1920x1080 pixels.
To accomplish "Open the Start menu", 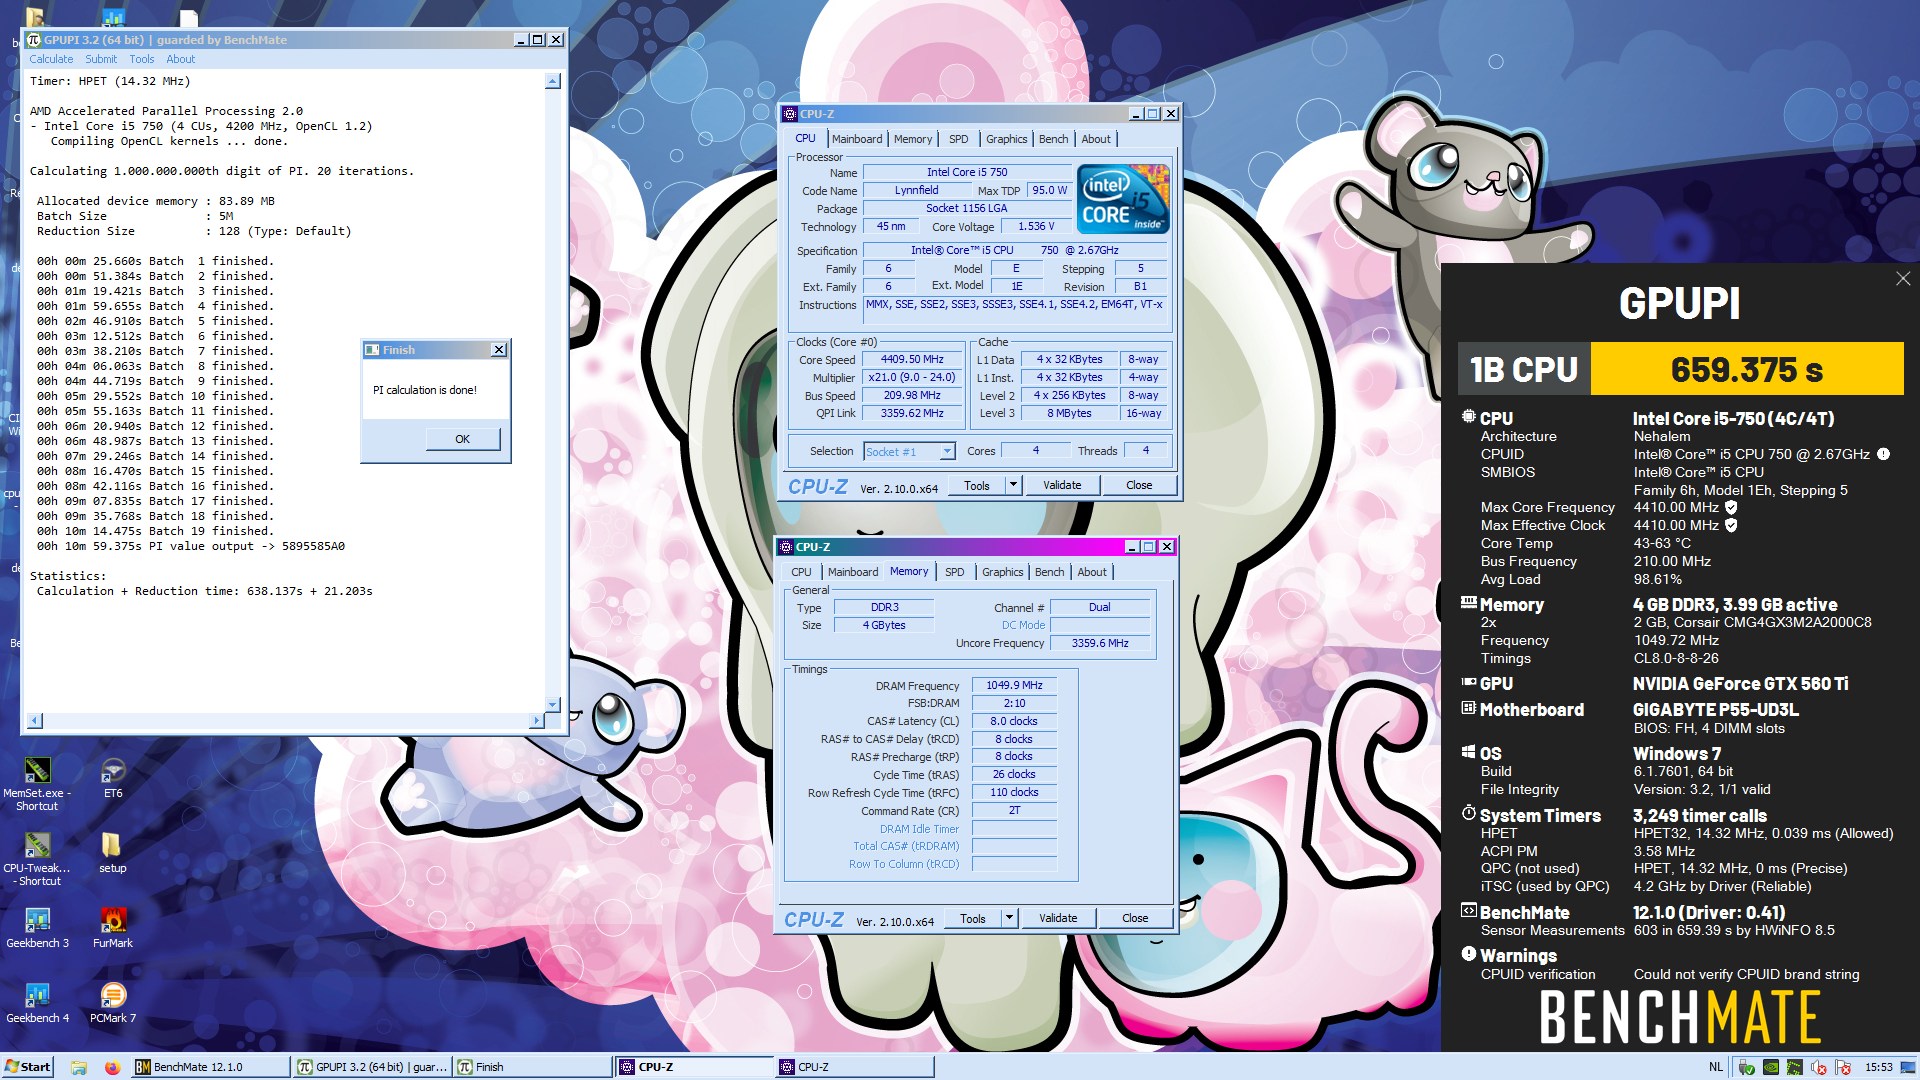I will coord(28,1067).
